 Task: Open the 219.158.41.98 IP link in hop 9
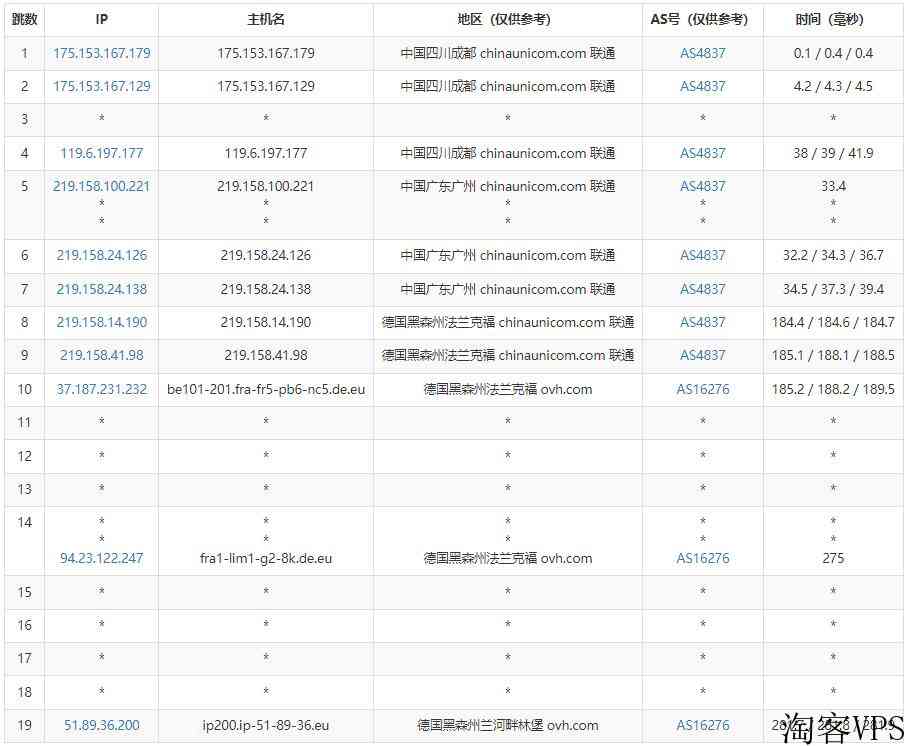(x=102, y=355)
